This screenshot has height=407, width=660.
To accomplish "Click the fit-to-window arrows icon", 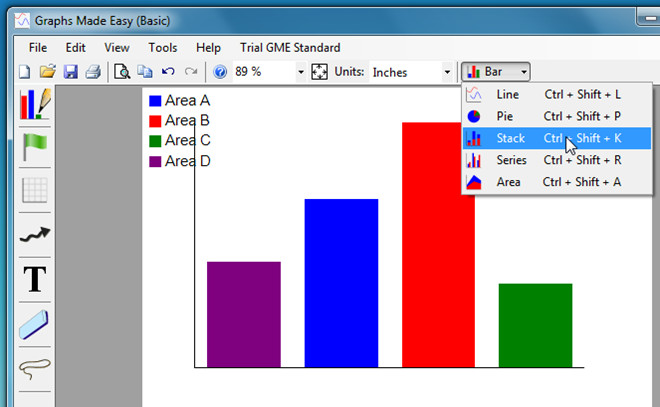I will 319,72.
